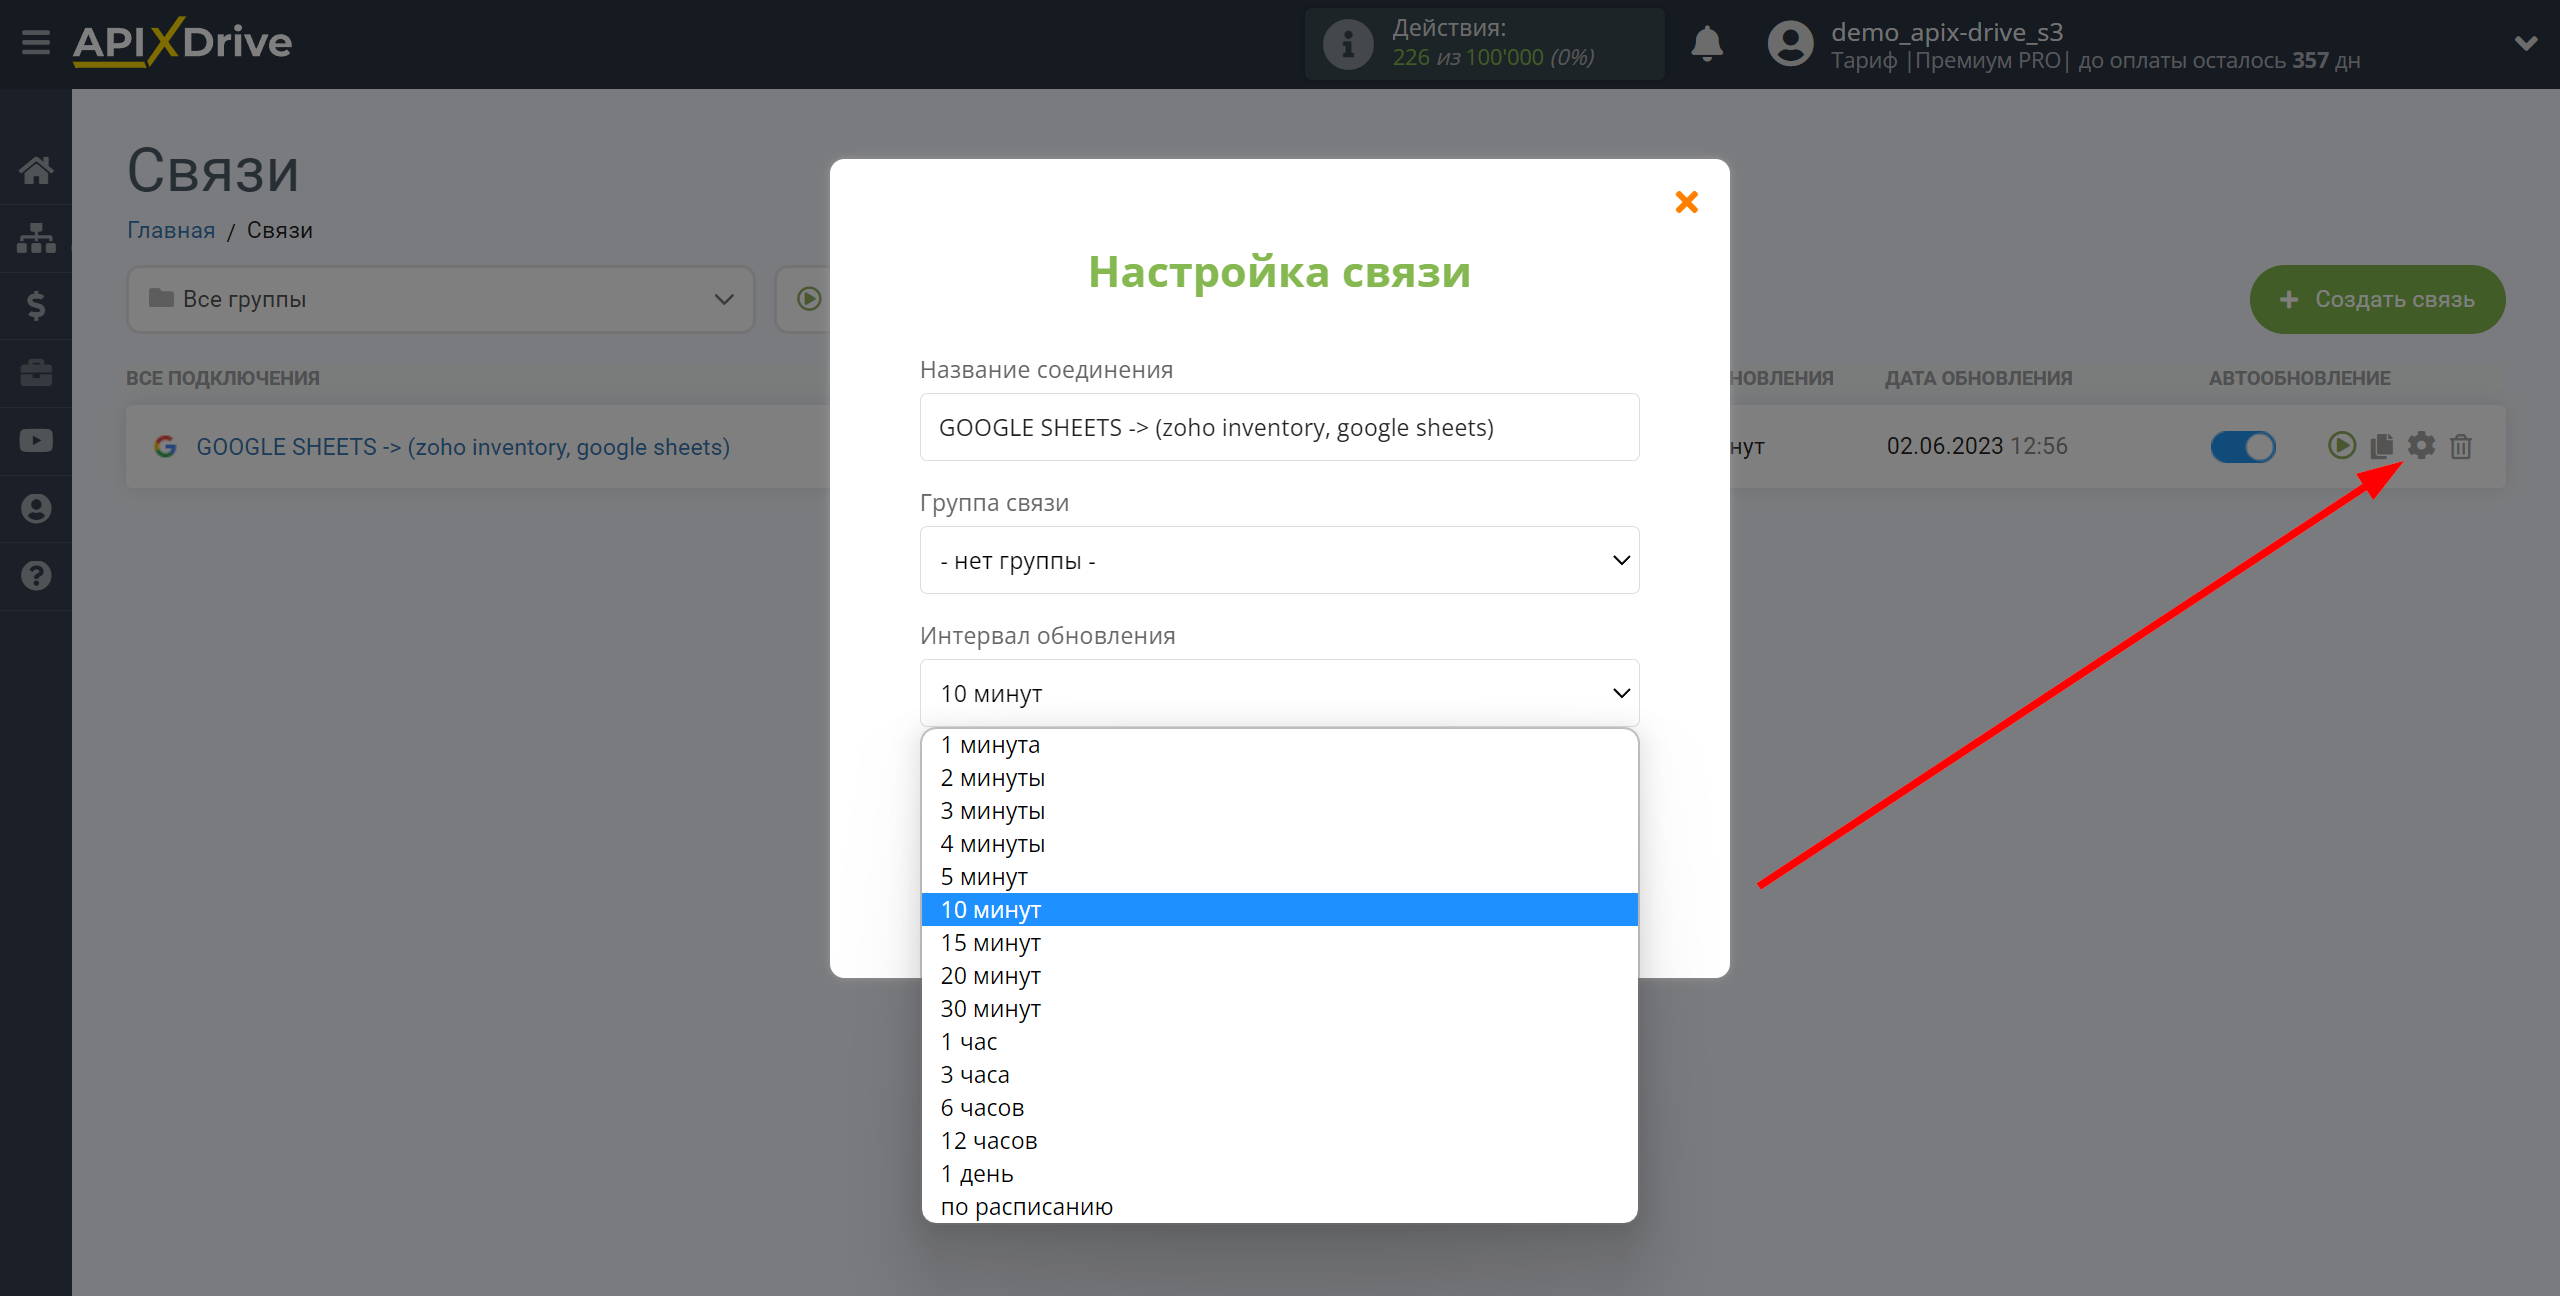Viewport: 2560px width, 1296px height.
Task: Select the 3 минуты interval option
Action: (x=1280, y=811)
